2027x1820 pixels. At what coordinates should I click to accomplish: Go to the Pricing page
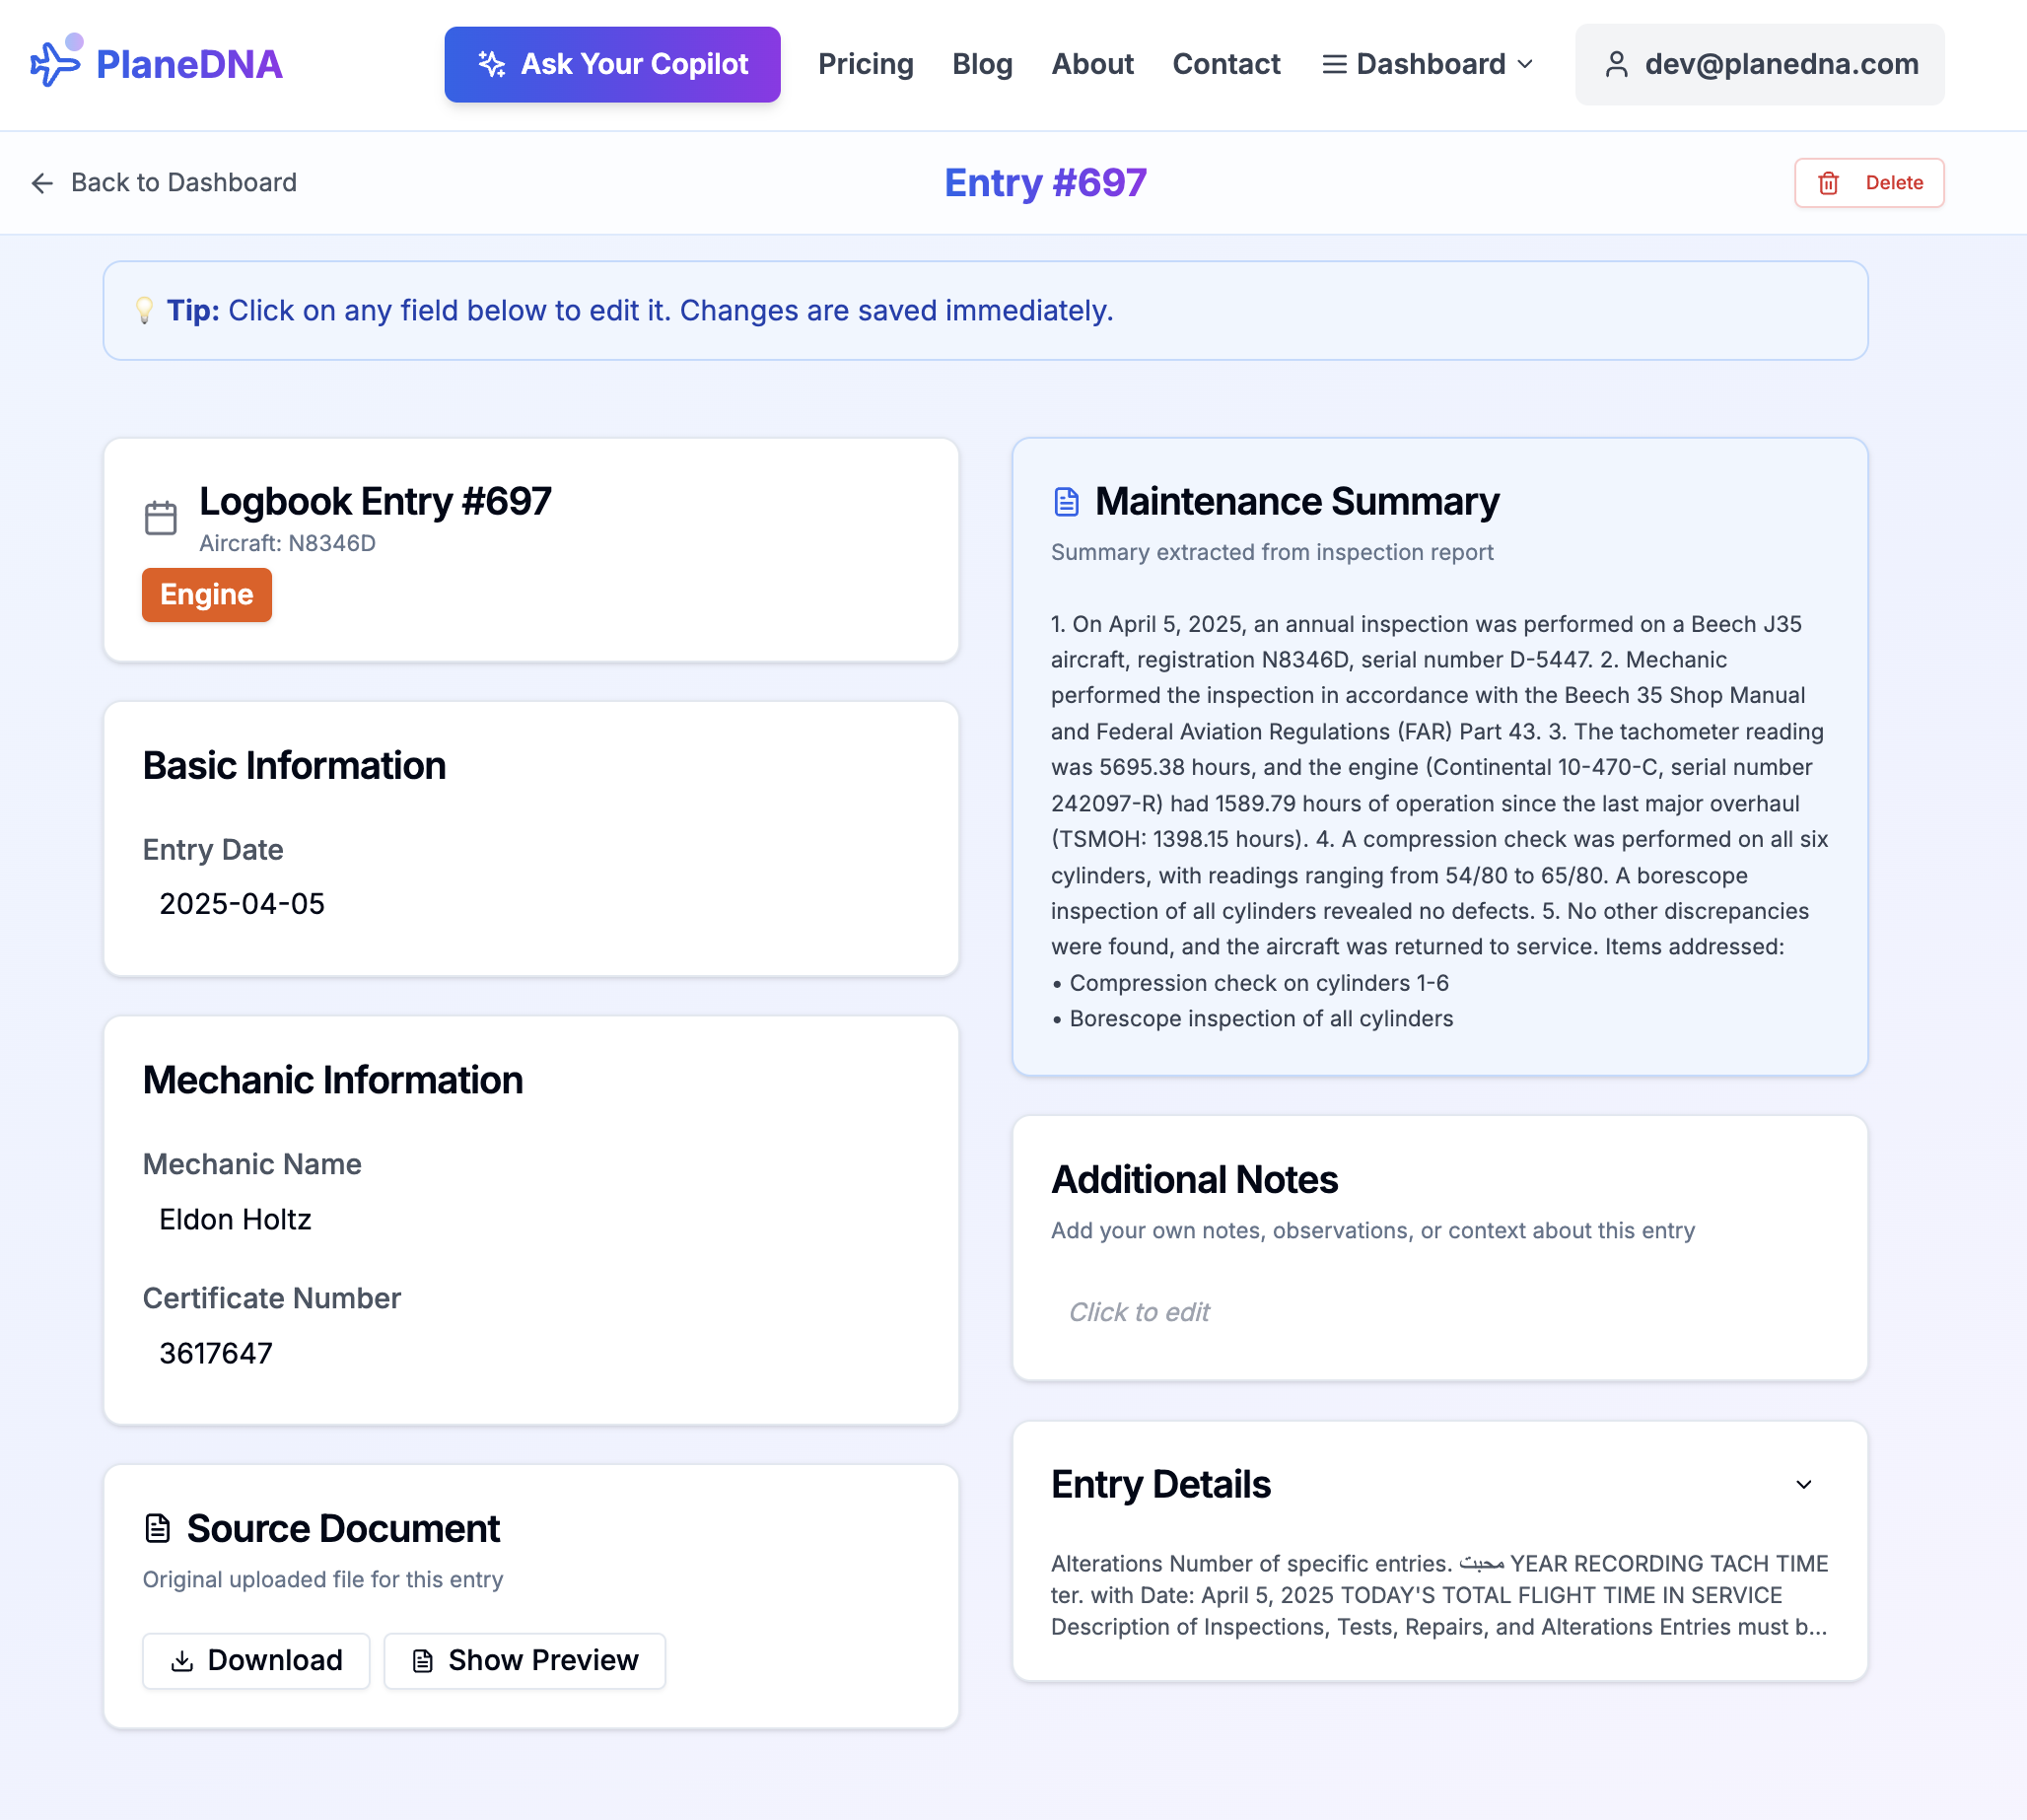pos(865,64)
